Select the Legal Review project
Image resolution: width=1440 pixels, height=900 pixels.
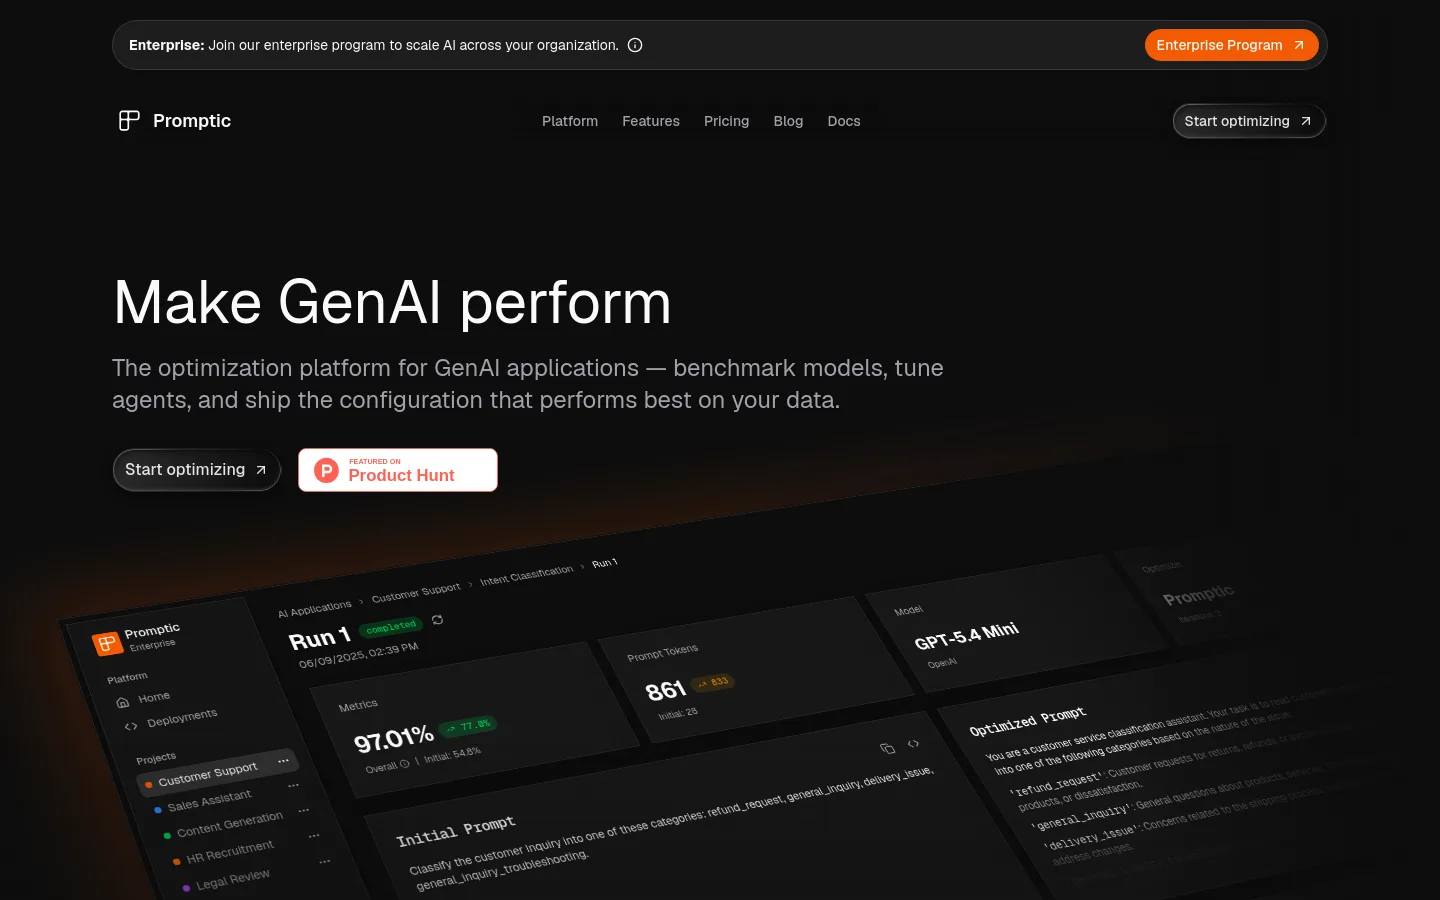point(233,879)
